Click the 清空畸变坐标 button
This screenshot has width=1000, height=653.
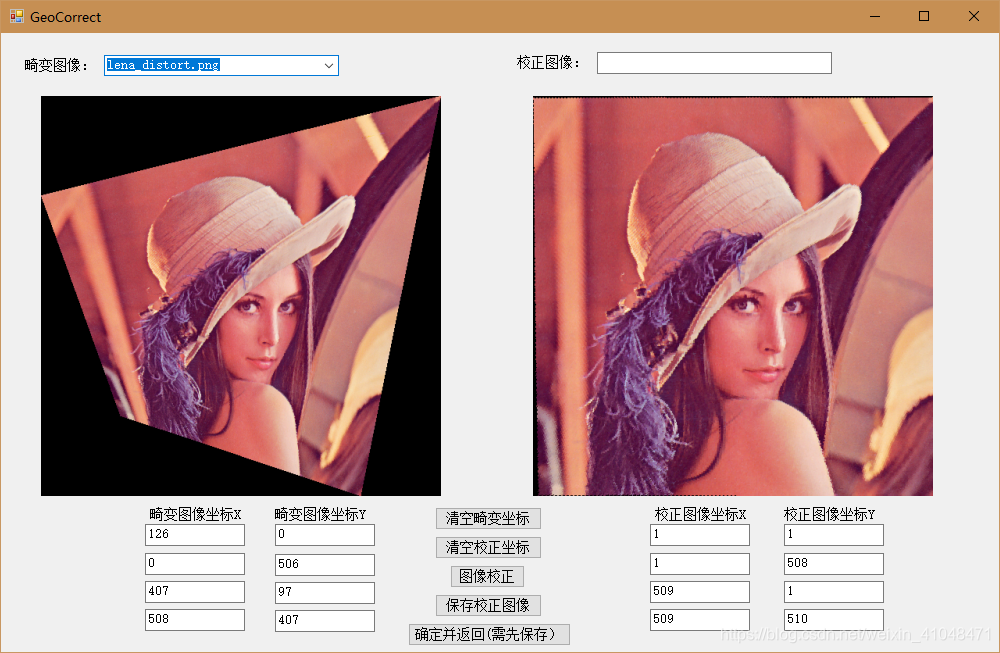488,518
